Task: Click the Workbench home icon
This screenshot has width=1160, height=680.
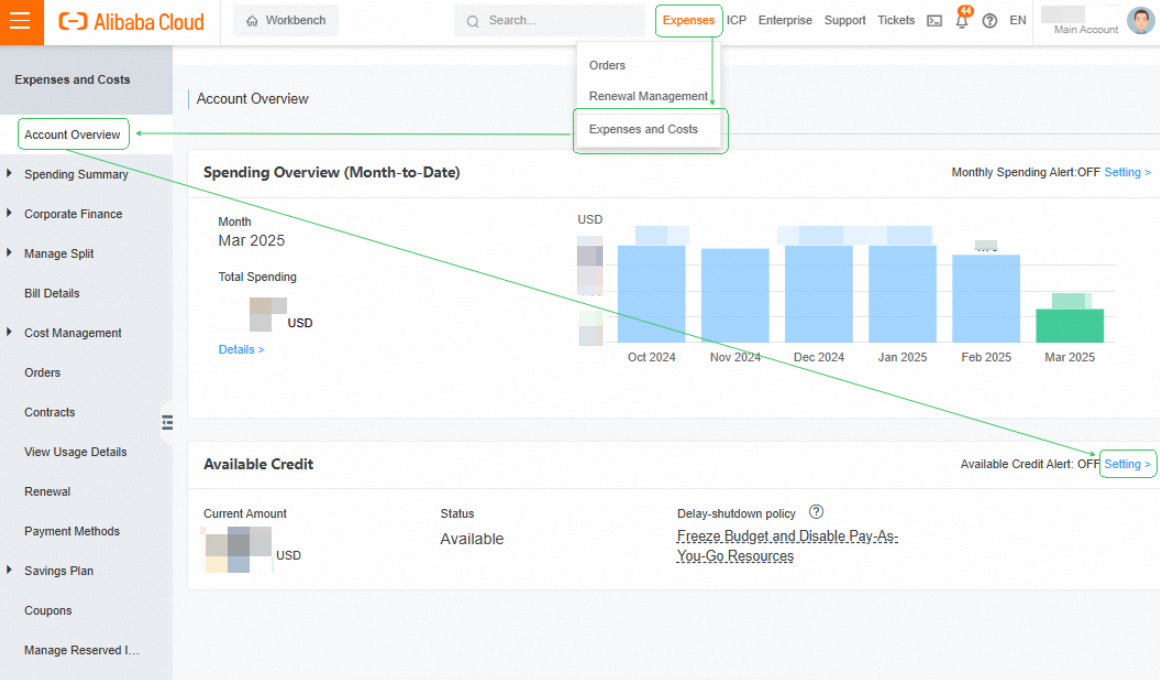Action: tap(252, 21)
